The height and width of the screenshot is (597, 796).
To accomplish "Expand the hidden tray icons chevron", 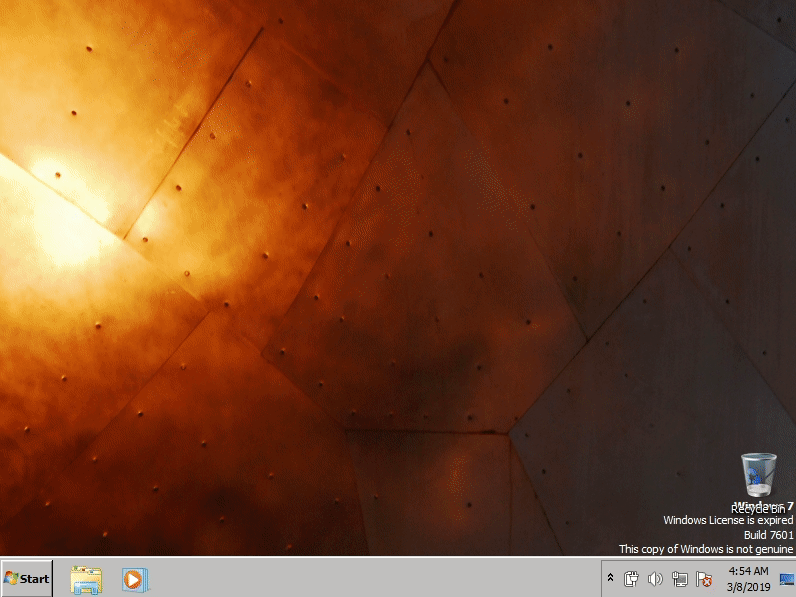I will [x=610, y=578].
